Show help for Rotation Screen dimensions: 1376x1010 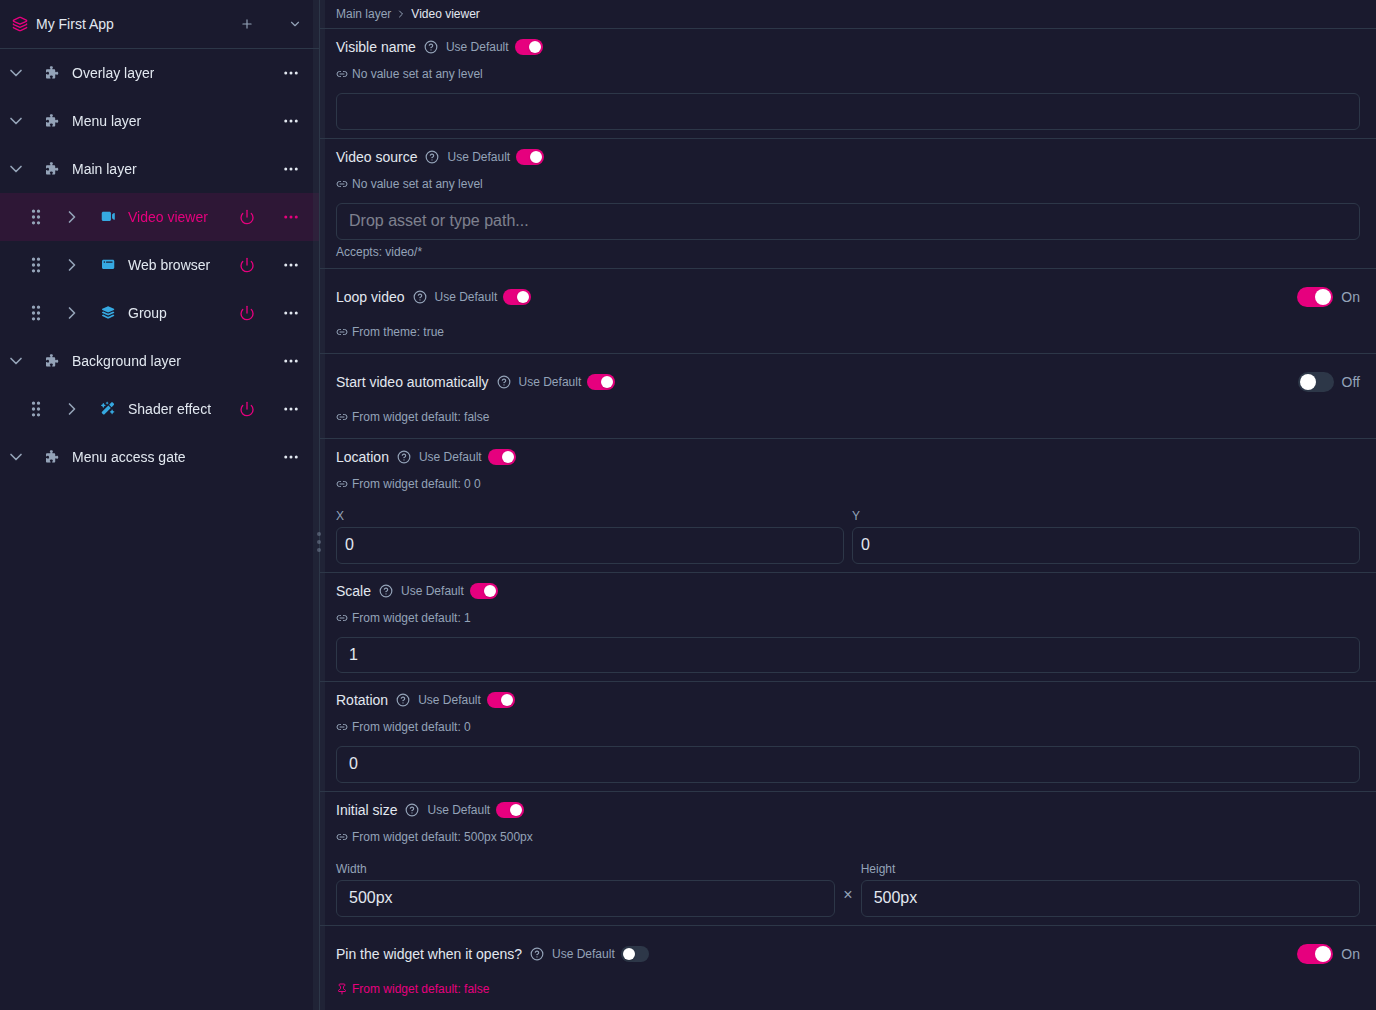point(403,700)
